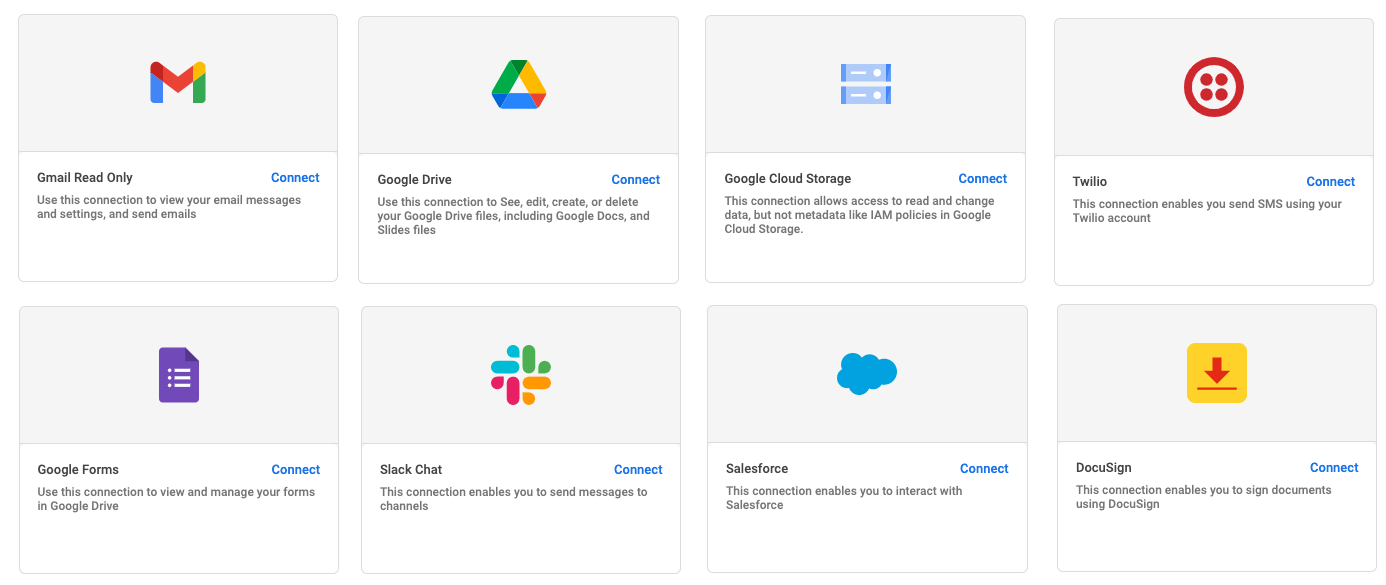Click the Salesforce cloud icon
This screenshot has width=1386, height=585.
[866, 372]
